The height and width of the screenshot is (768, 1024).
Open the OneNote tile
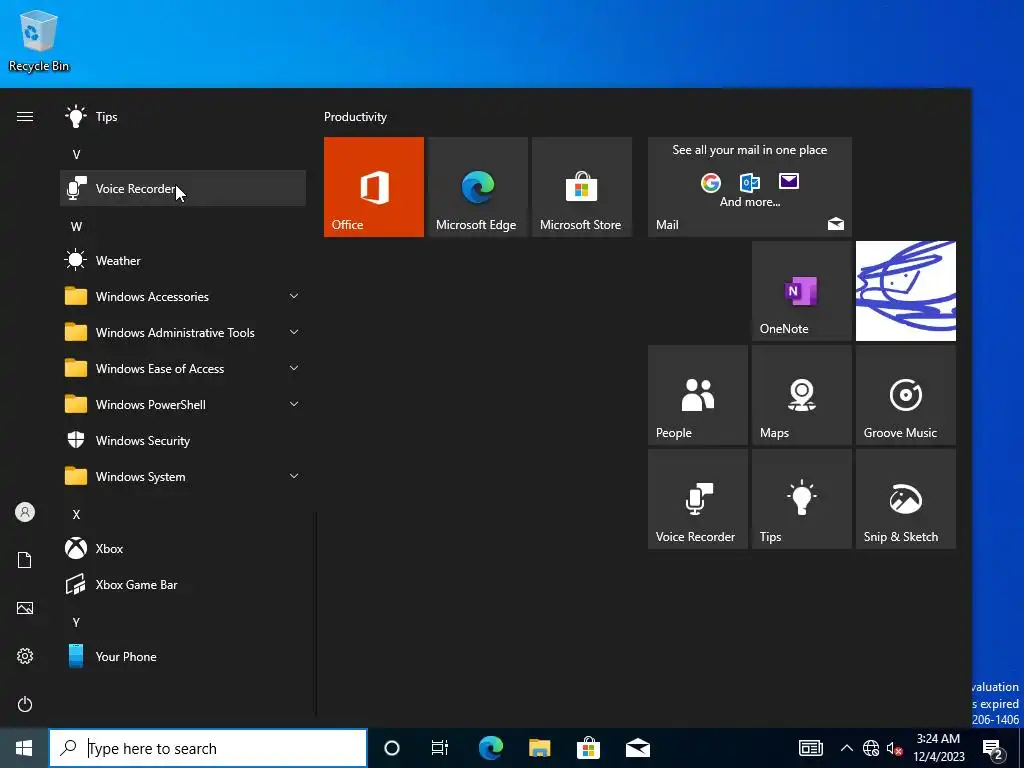[801, 291]
